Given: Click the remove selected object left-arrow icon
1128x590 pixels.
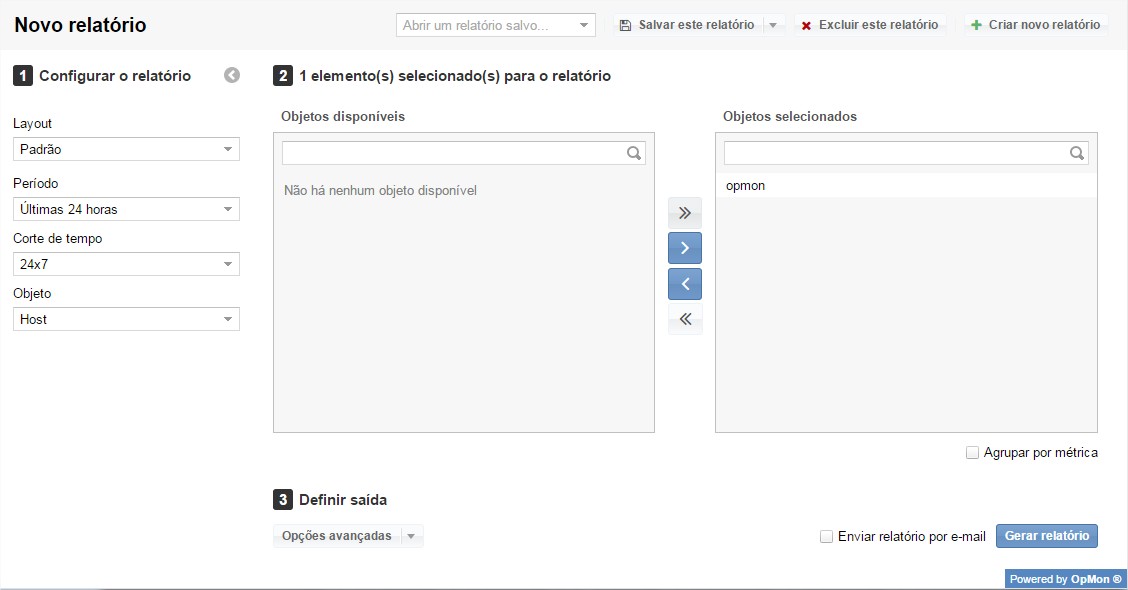Looking at the screenshot, I should pos(685,284).
